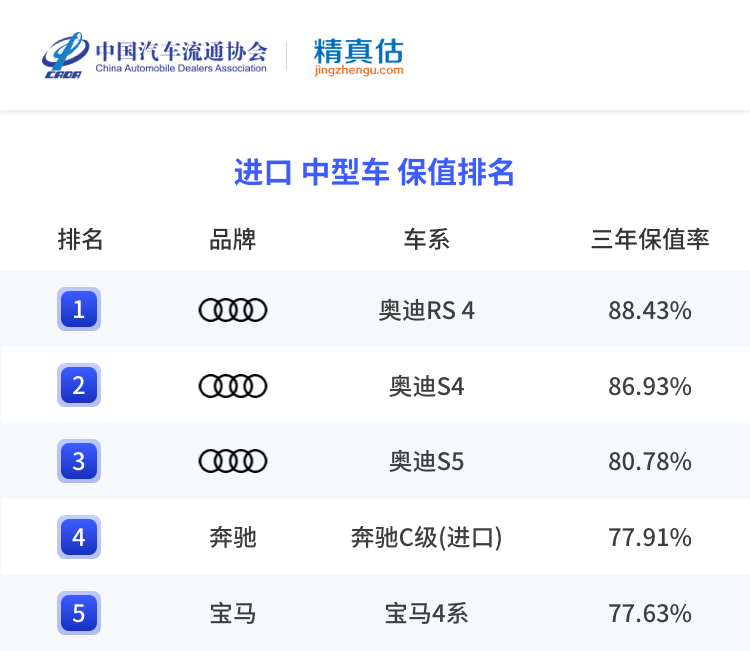
Task: Open the 奔驰C级(进口) model entry
Action: pos(427,537)
